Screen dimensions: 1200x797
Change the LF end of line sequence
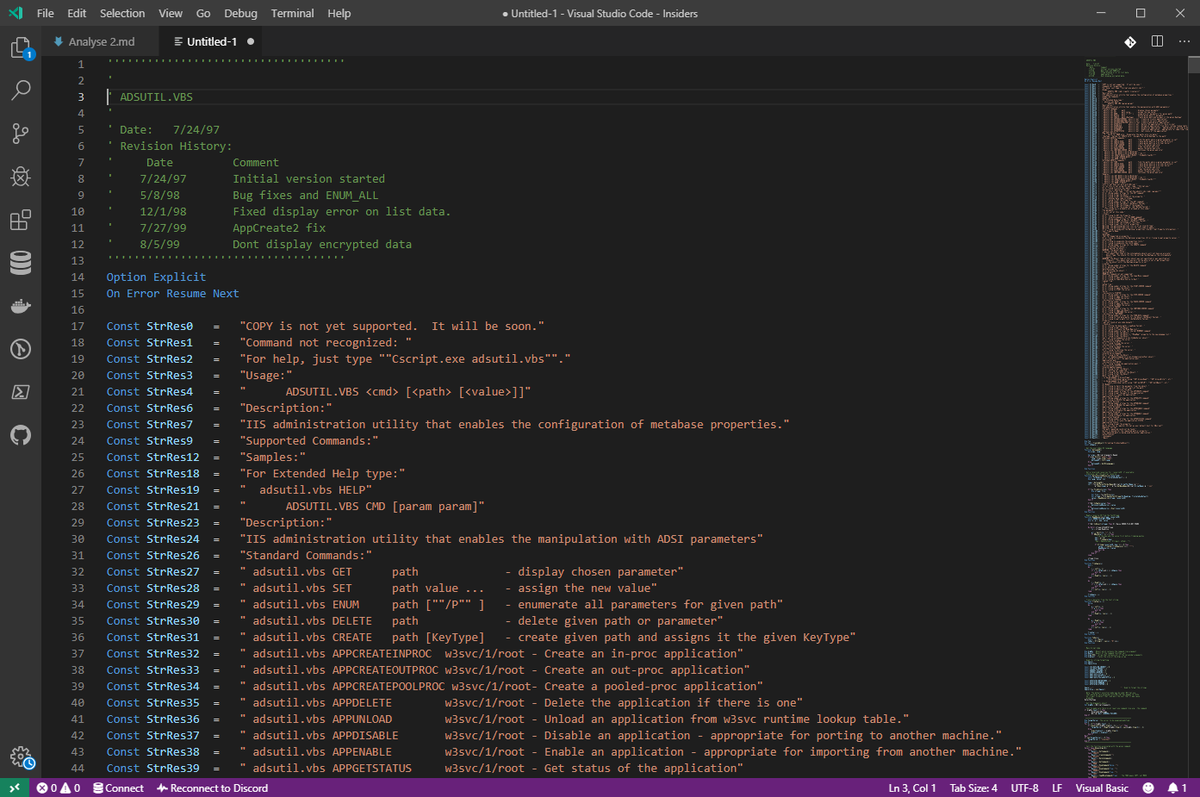click(x=1057, y=788)
